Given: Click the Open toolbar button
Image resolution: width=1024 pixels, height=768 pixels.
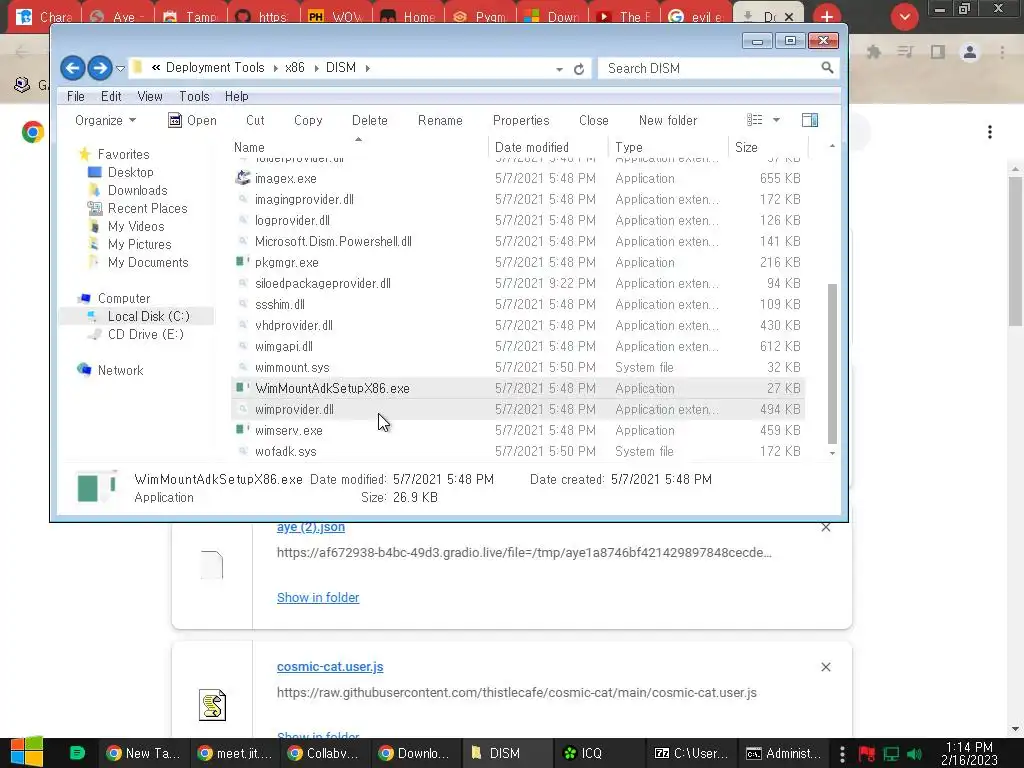Looking at the screenshot, I should (193, 120).
